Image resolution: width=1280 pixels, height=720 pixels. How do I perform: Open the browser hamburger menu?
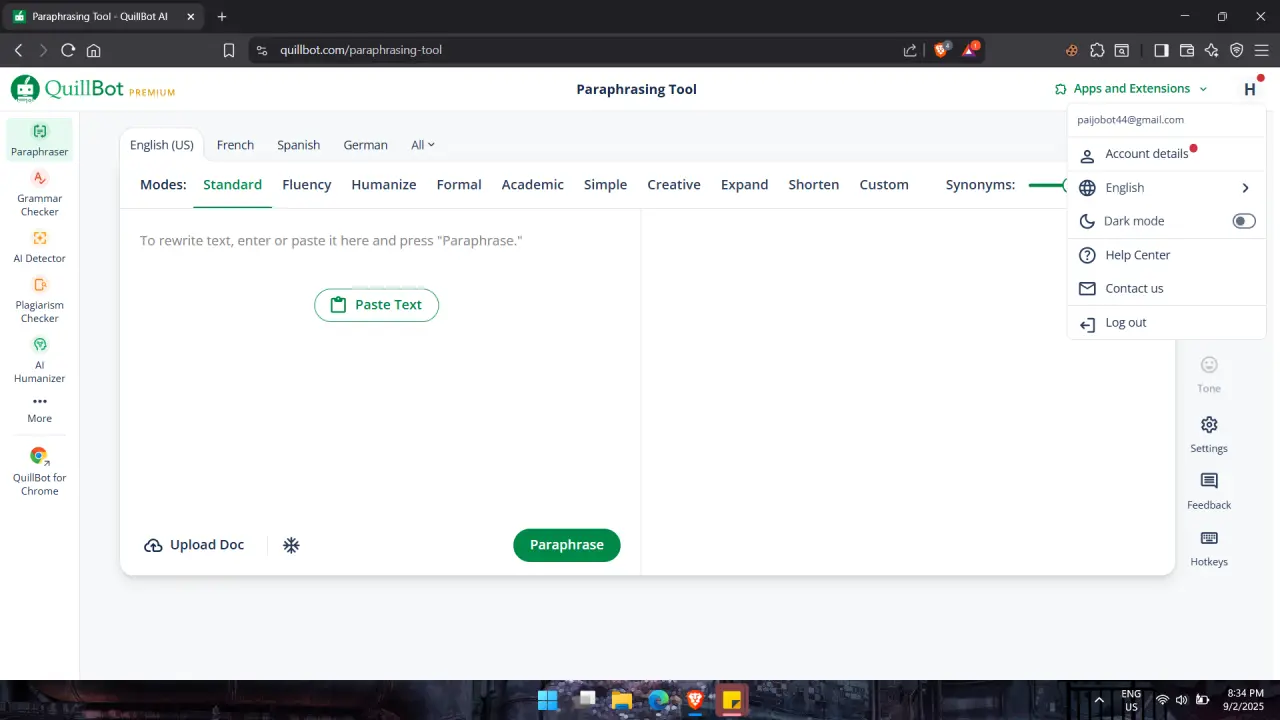[1262, 50]
